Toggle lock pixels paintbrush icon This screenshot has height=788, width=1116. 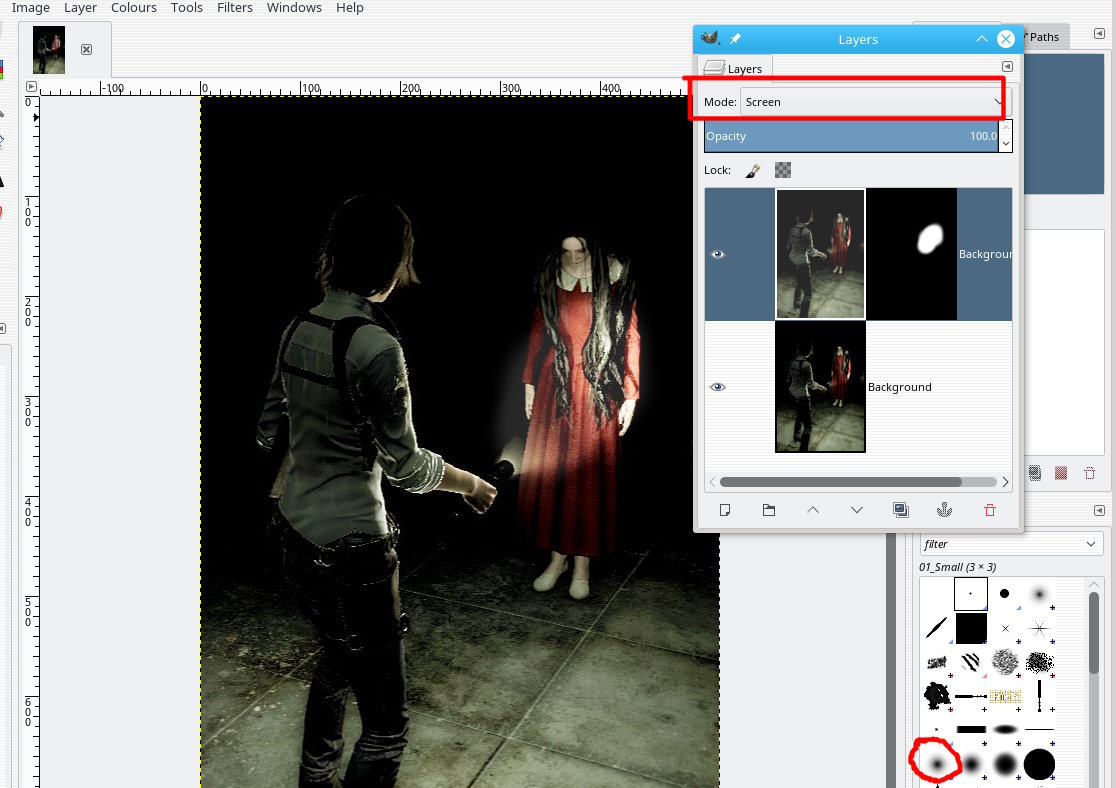coord(753,170)
